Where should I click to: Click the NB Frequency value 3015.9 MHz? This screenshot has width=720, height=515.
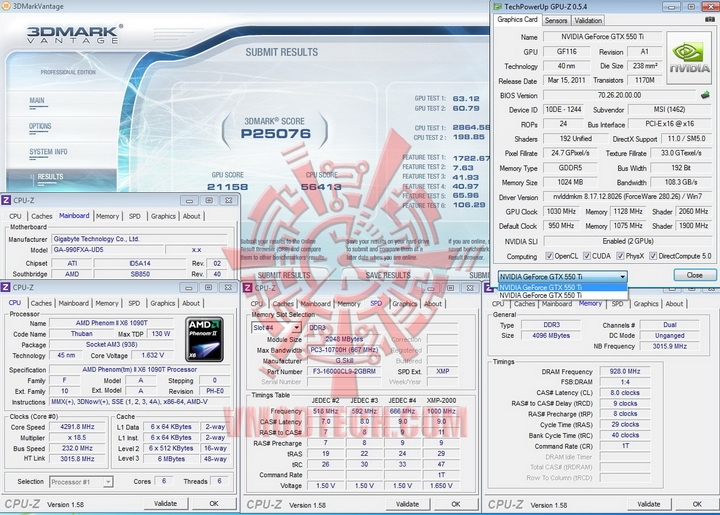[x=669, y=346]
